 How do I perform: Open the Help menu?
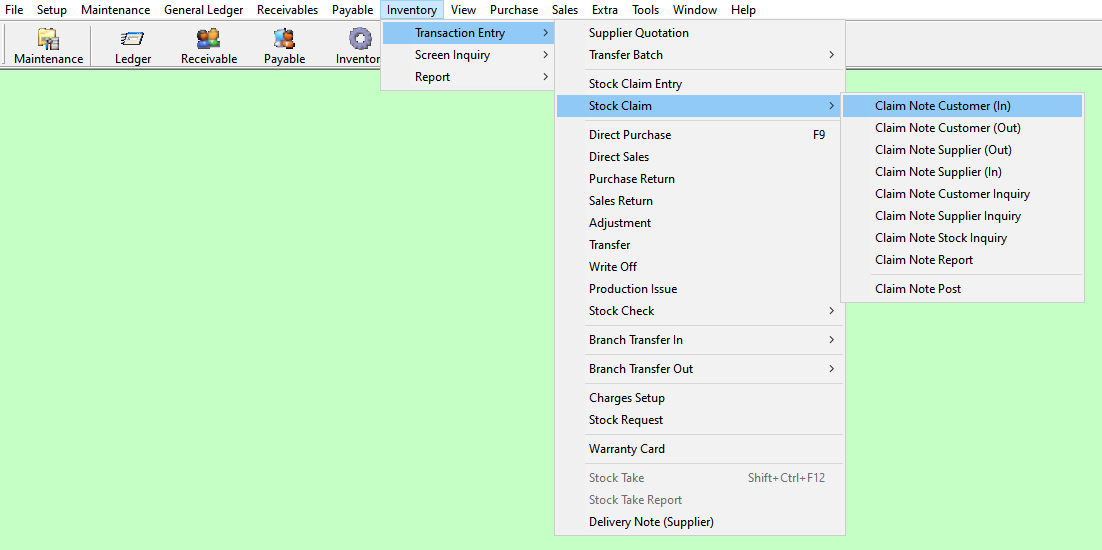pyautogui.click(x=744, y=10)
